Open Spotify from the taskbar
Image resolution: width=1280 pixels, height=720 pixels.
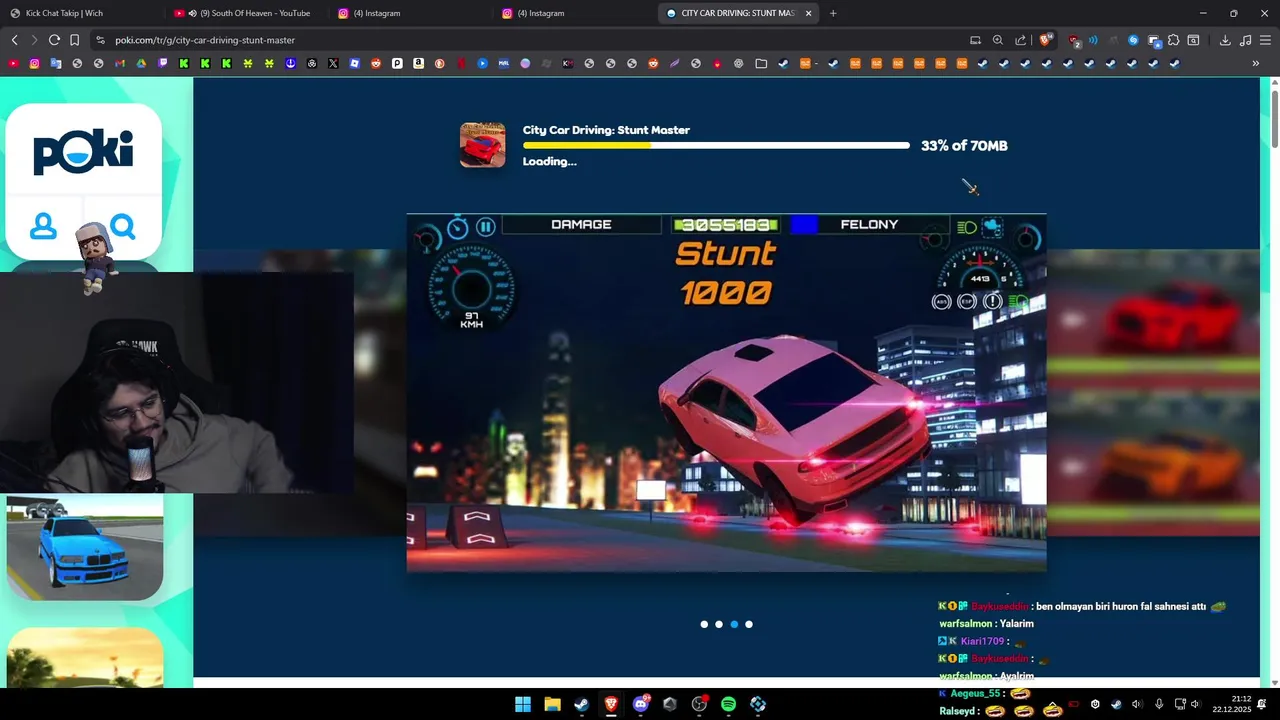[728, 704]
